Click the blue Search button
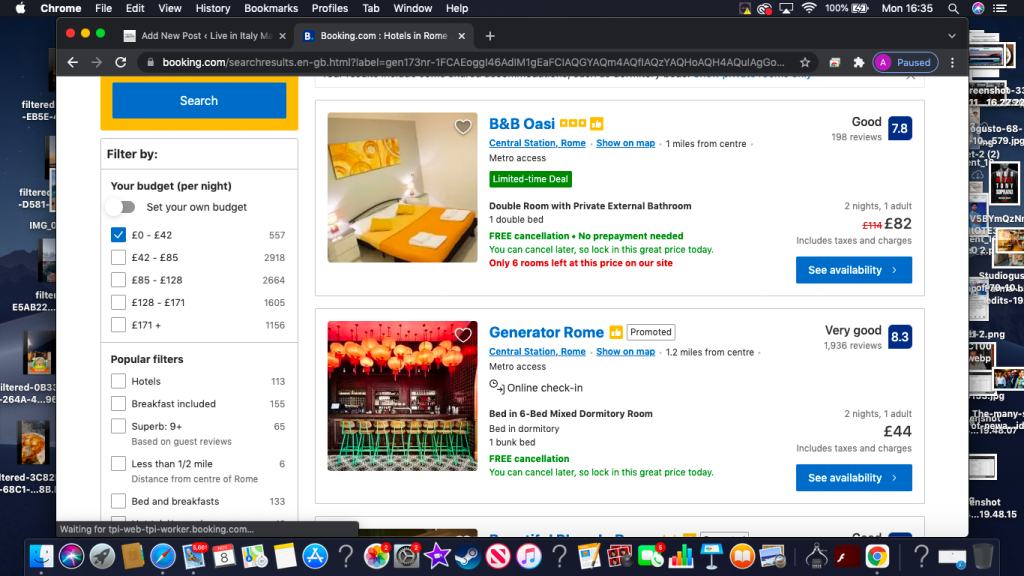 click(199, 101)
